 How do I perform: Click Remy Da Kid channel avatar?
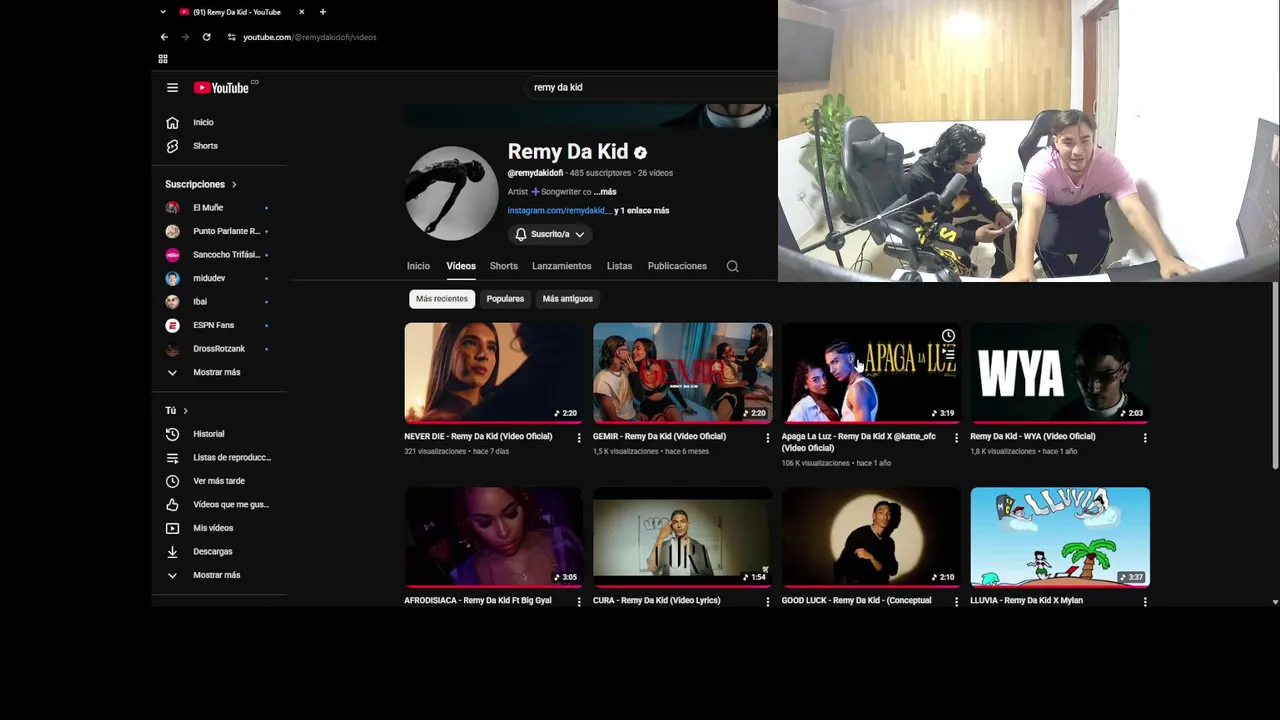451,193
